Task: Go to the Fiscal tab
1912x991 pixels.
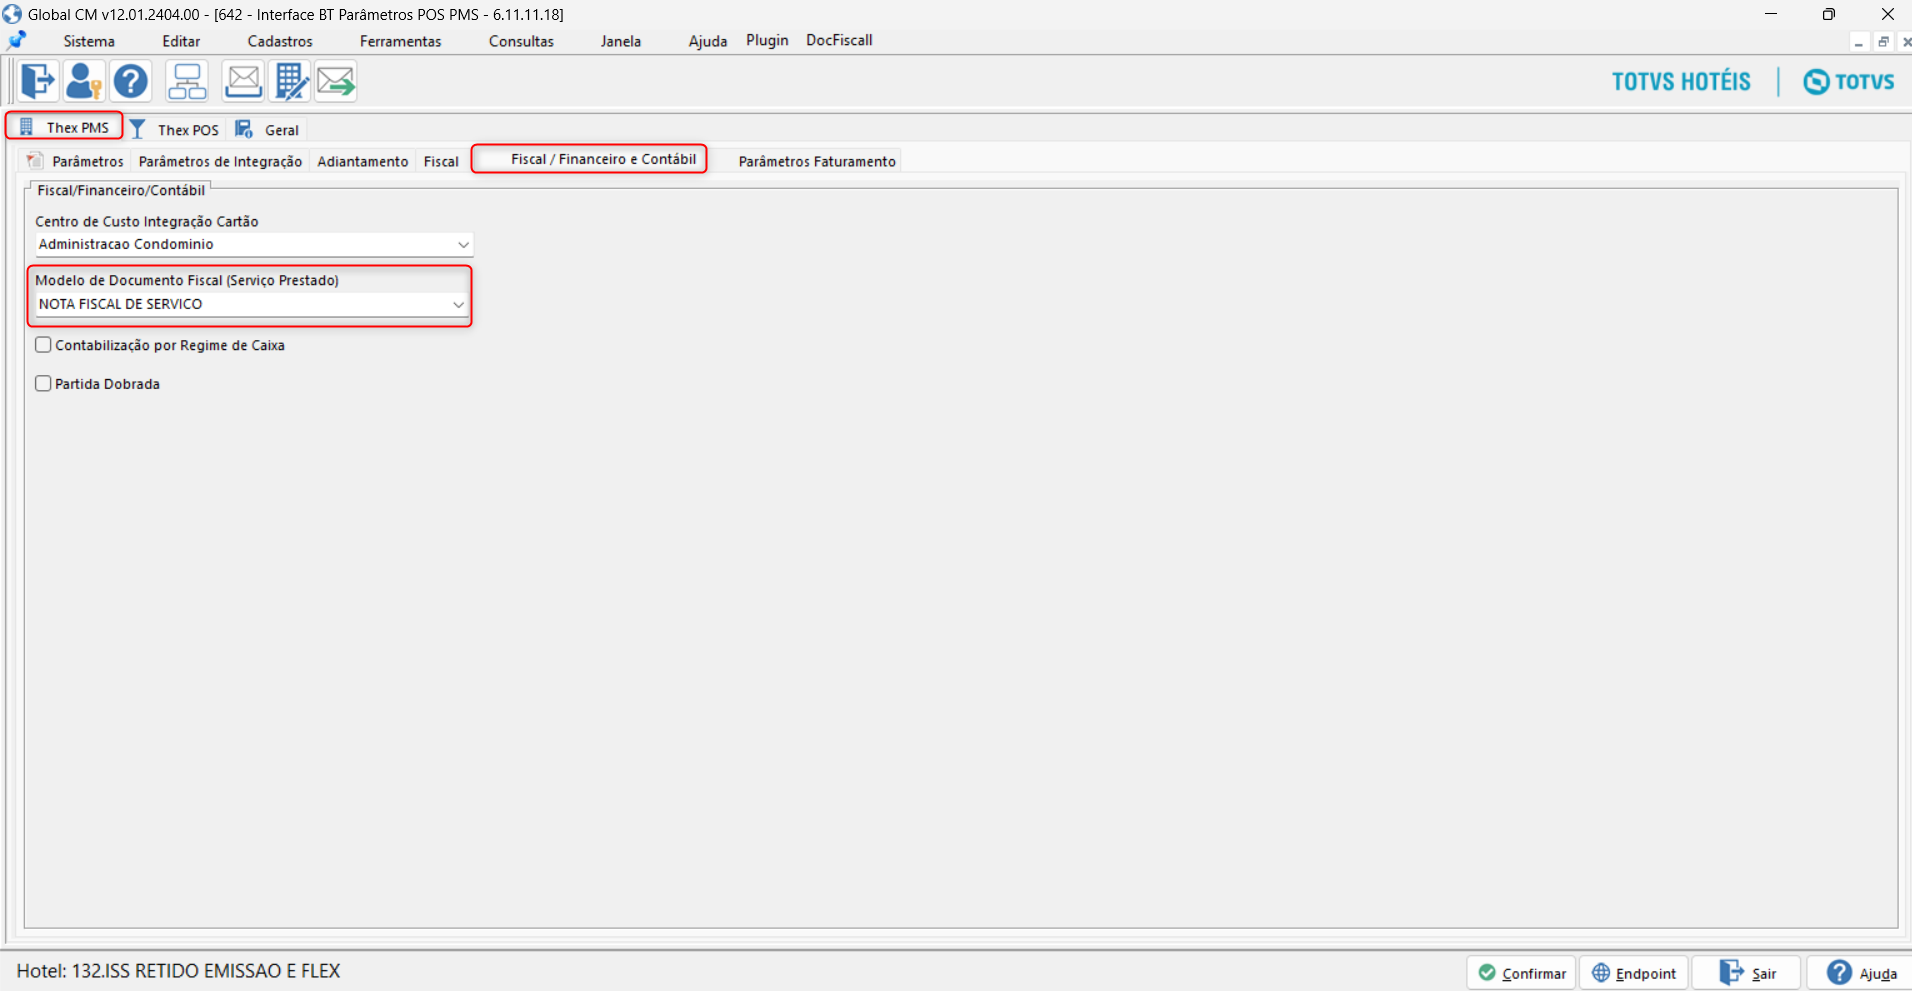Action: coord(441,161)
